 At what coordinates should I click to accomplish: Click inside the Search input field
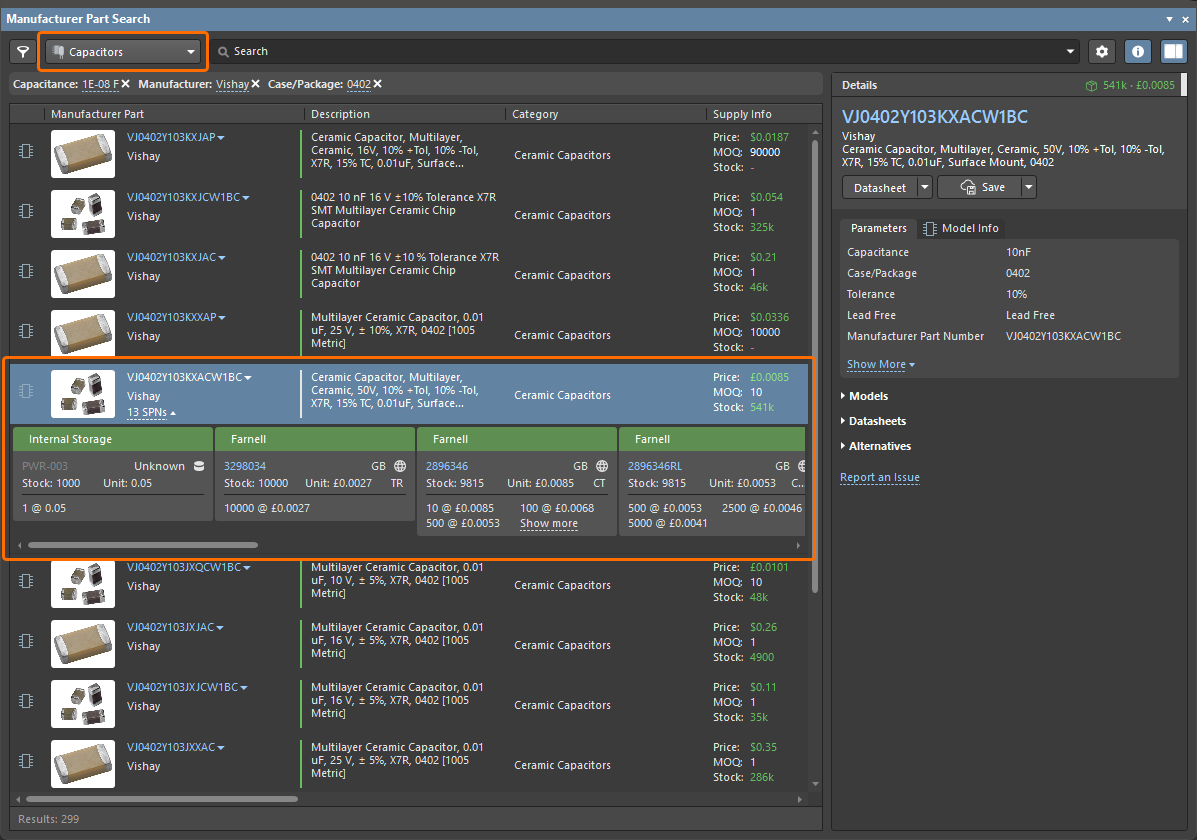[x=640, y=52]
